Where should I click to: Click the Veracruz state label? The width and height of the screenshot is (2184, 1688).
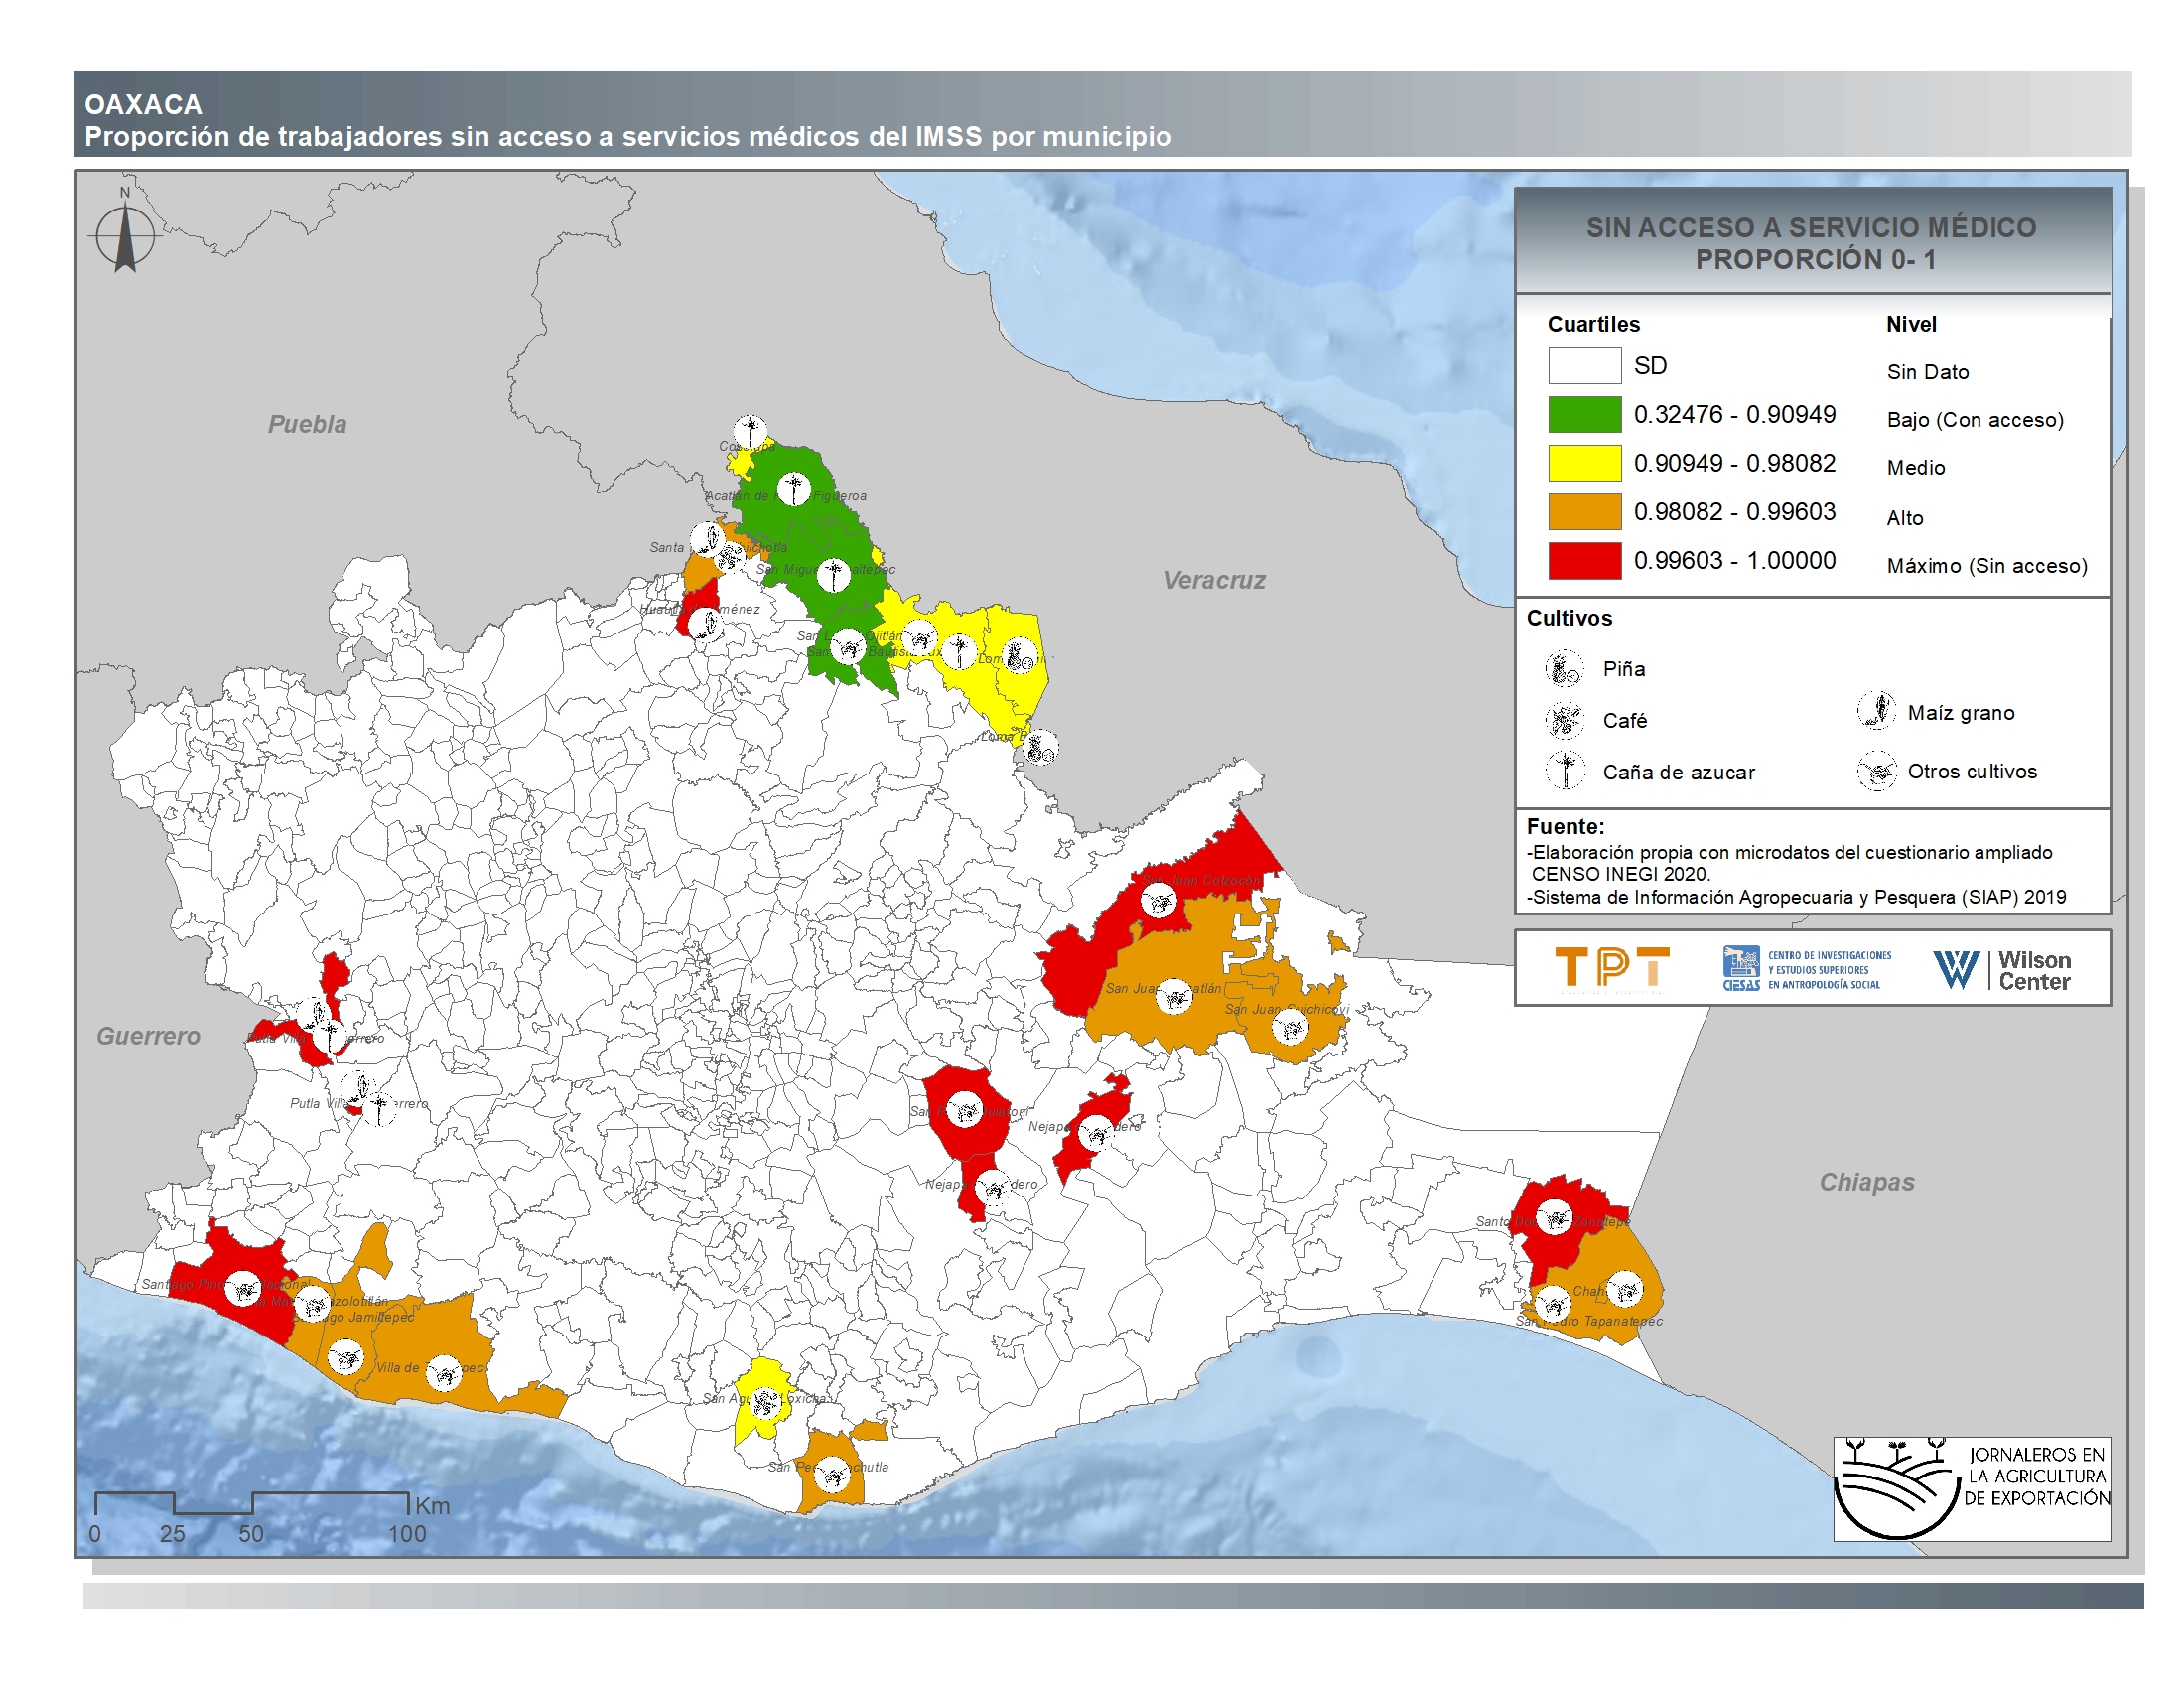click(1214, 580)
